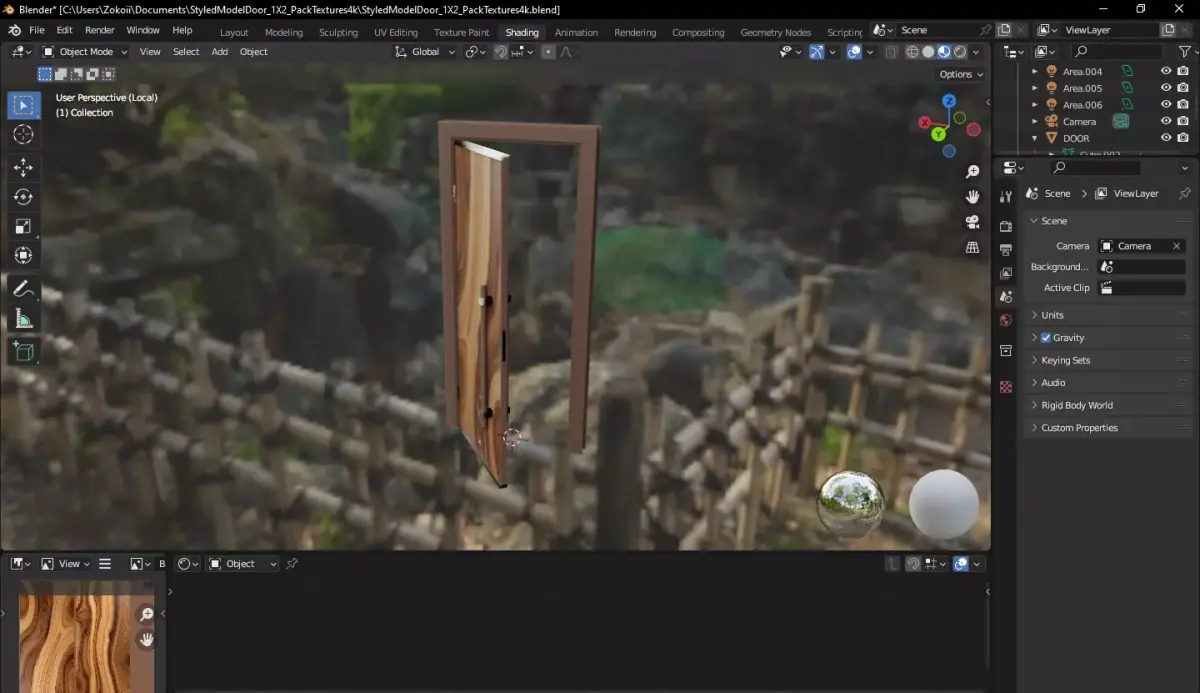Open the Options dropdown

tap(960, 74)
